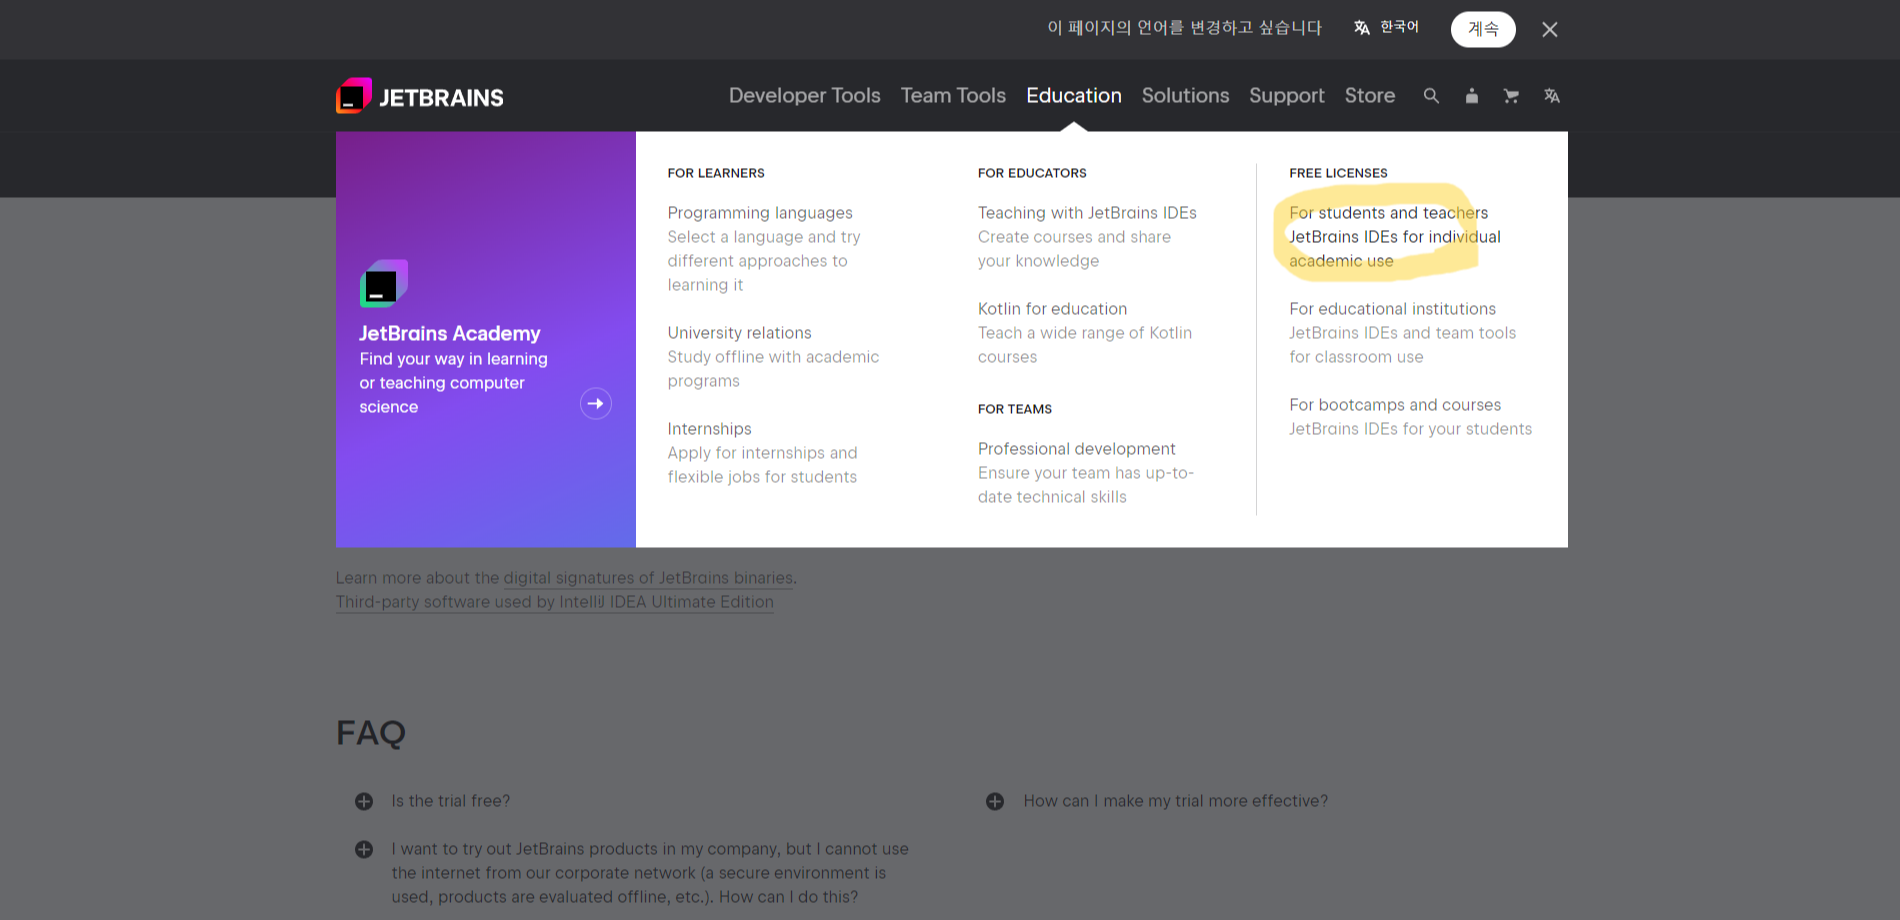Click the FAQ heading
Viewport: 1900px width, 920px height.
(371, 733)
